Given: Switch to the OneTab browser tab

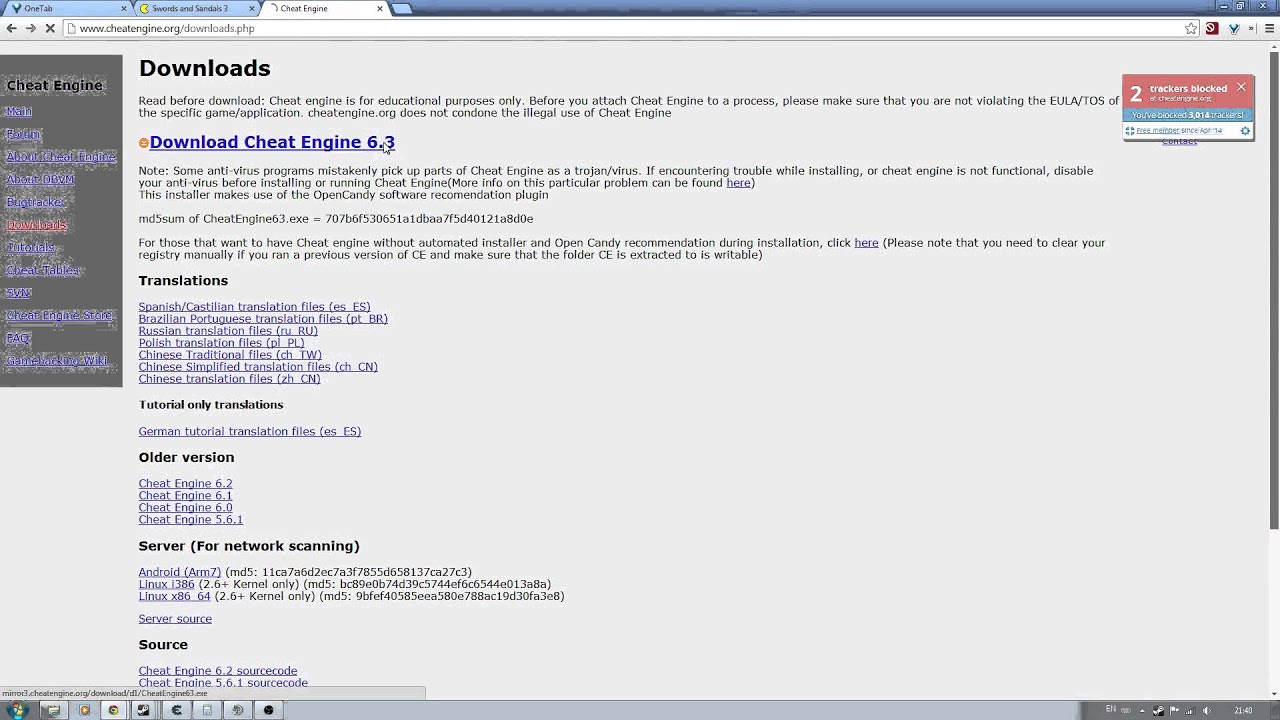Looking at the screenshot, I should tap(65, 9).
